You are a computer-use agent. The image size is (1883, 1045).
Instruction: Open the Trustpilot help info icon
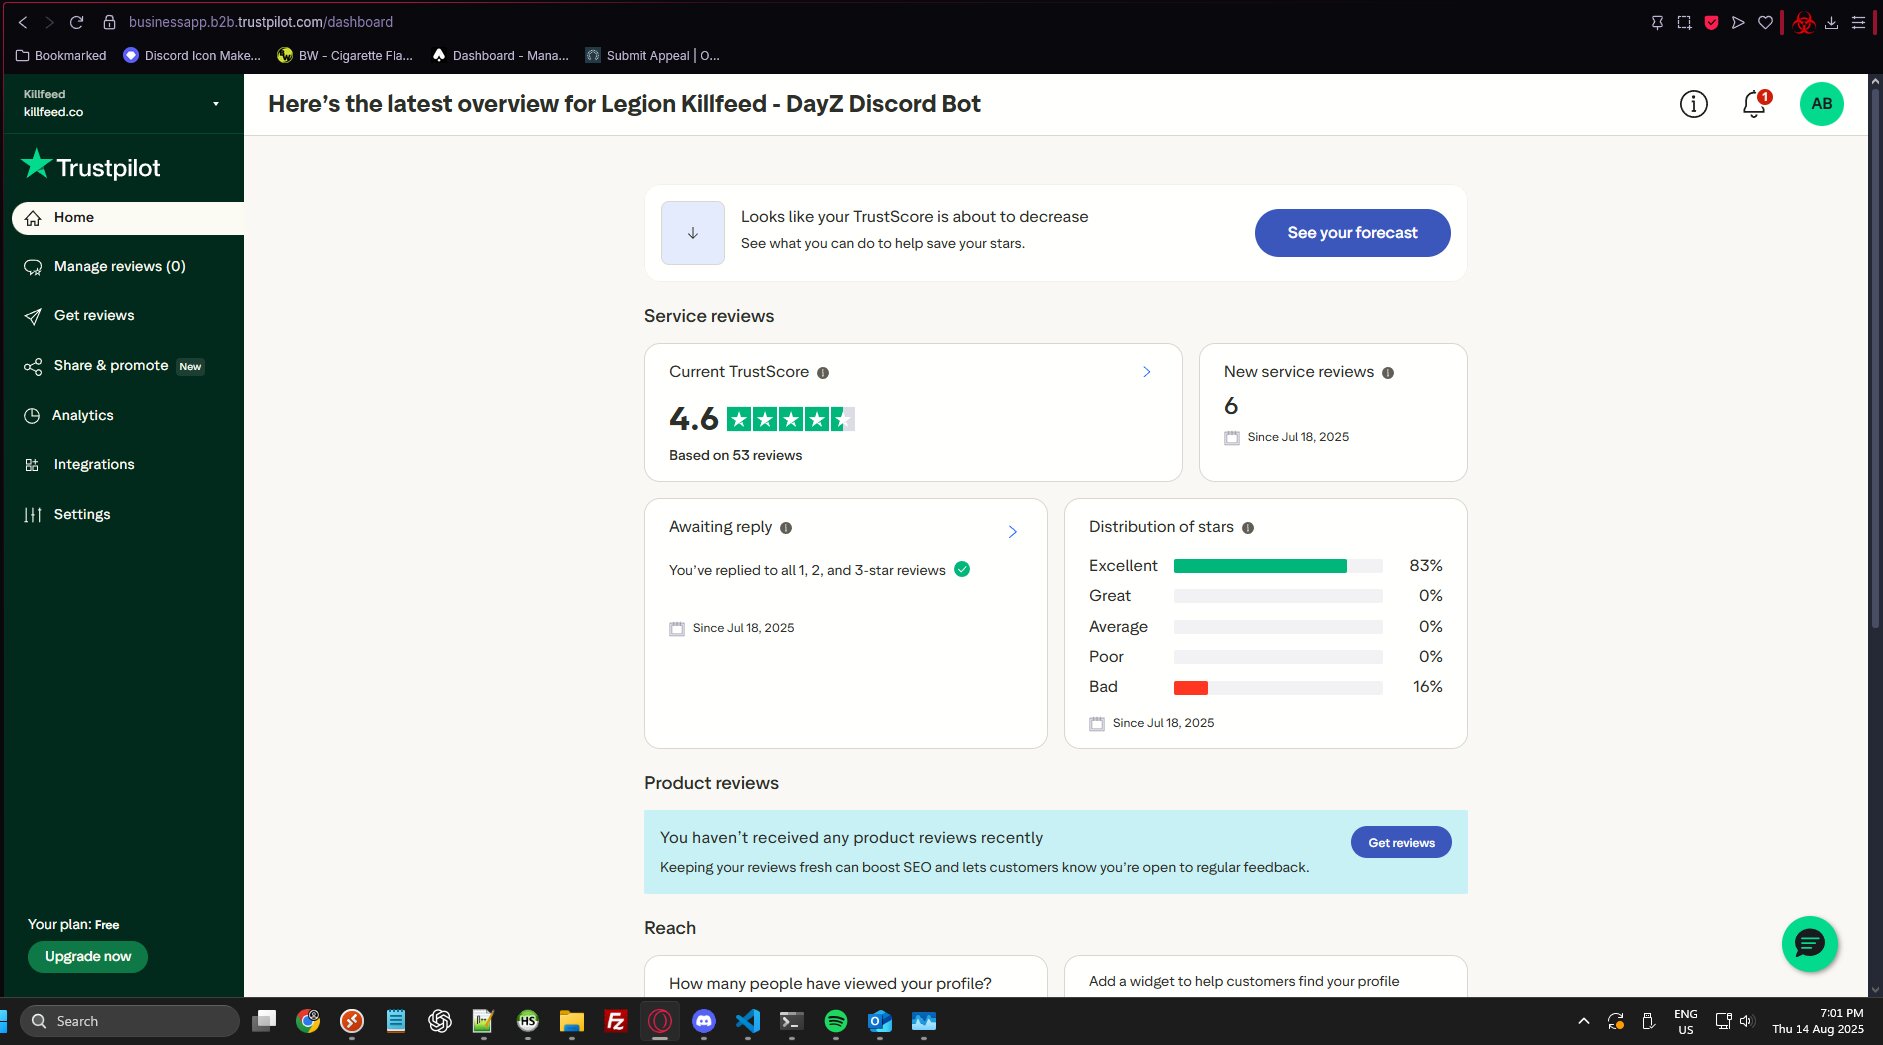[x=1693, y=104]
